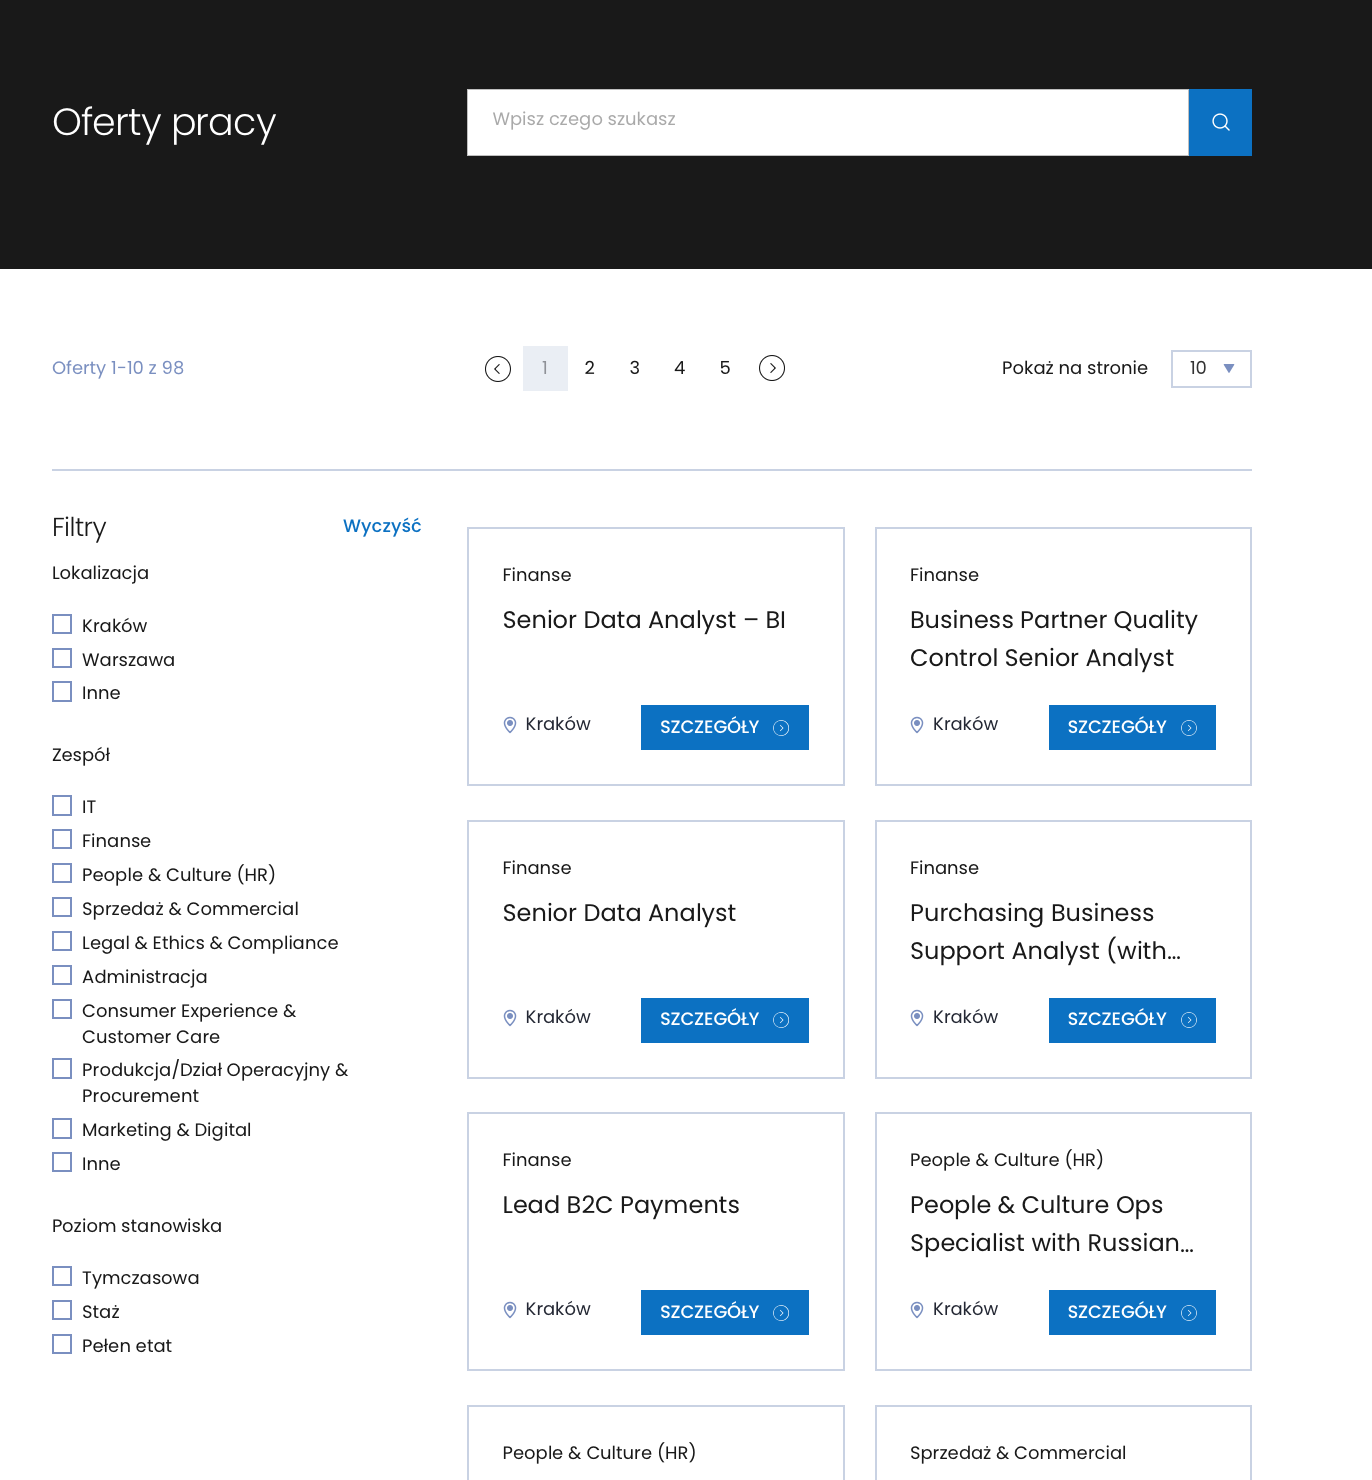
Task: Click the magnifying glass search icon
Action: pos(1219,122)
